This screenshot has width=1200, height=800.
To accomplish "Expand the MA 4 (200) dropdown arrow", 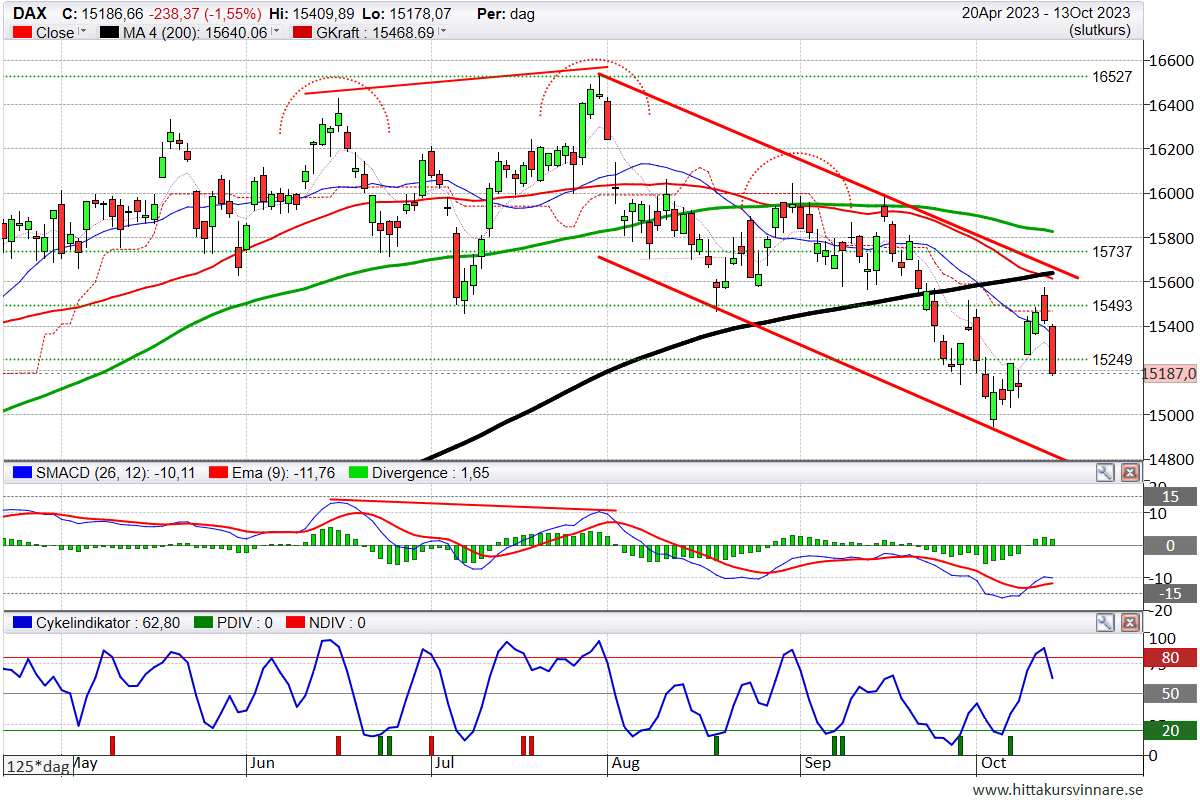I will (x=277, y=32).
